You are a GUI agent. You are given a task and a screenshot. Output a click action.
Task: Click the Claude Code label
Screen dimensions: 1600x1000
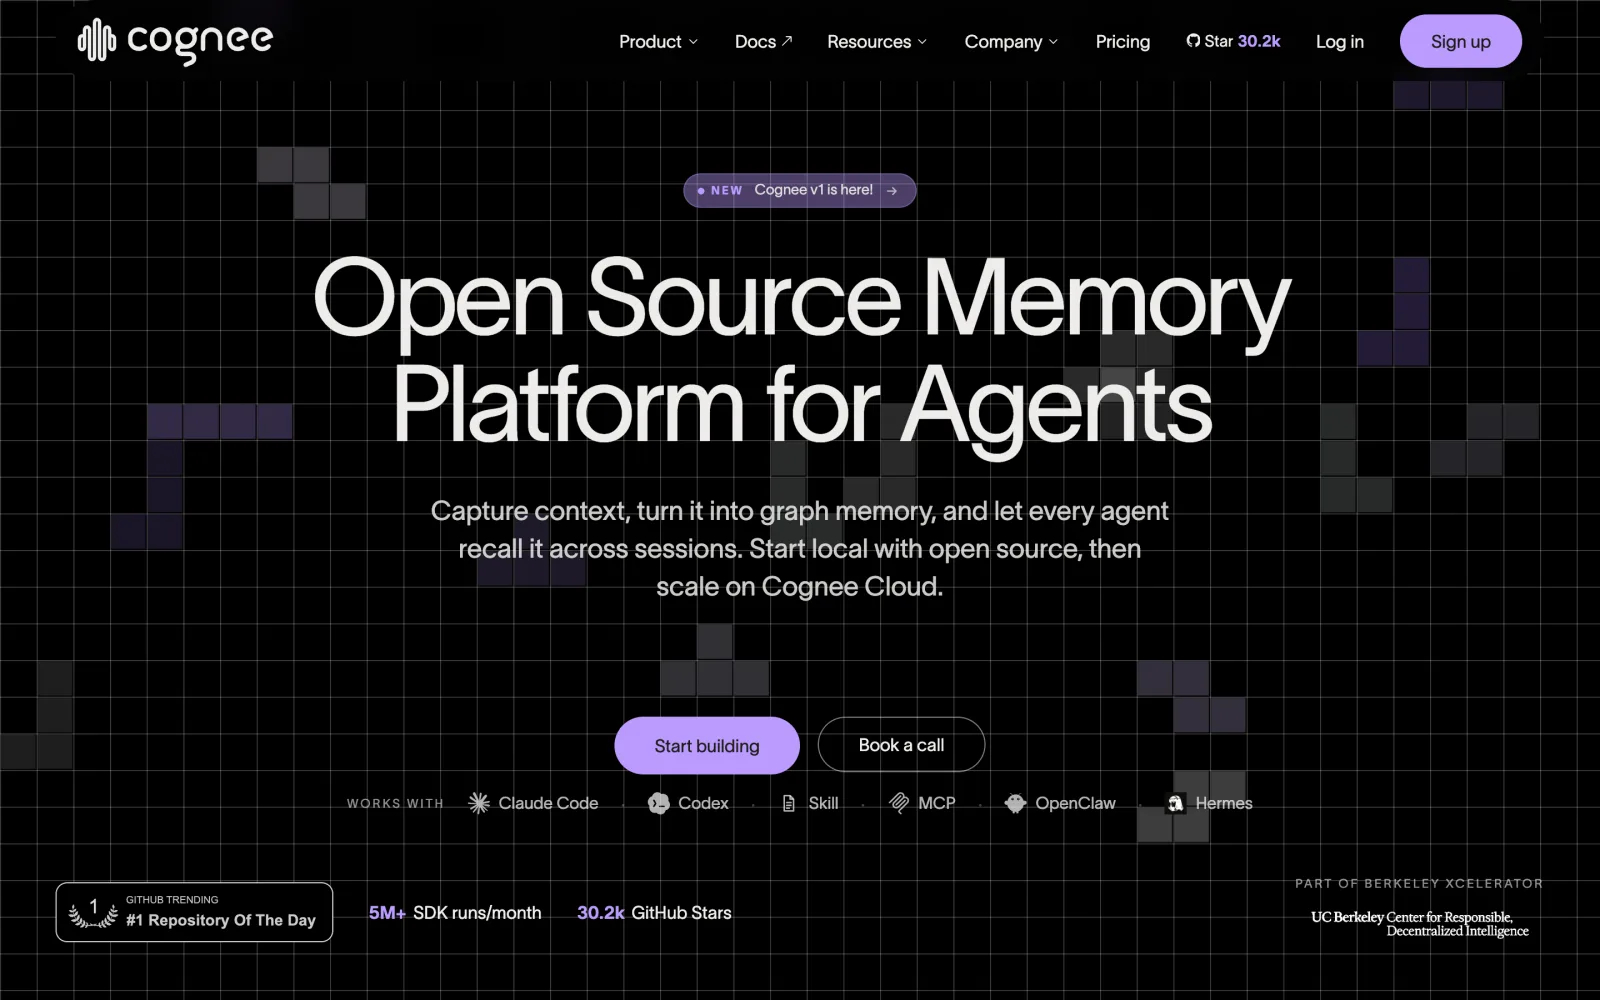coord(548,803)
